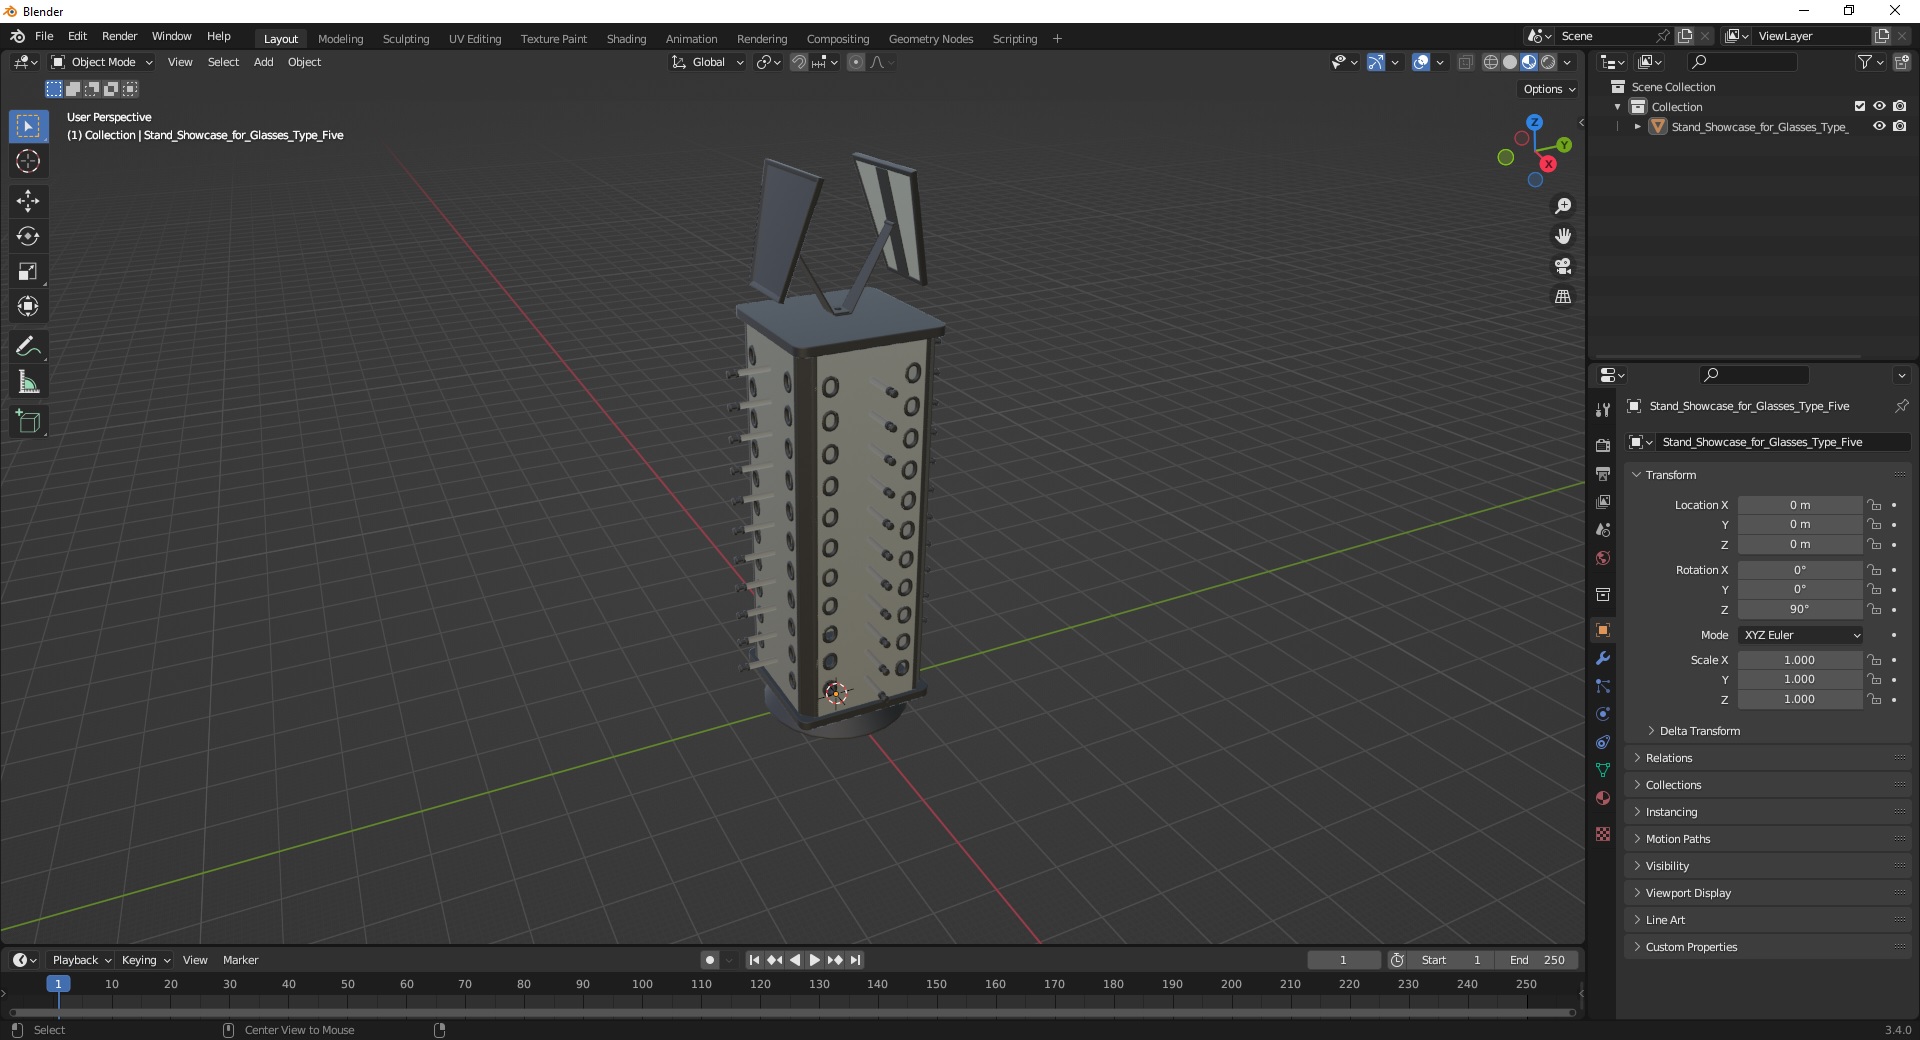1920x1040 pixels.
Task: Click the Zoom viewport gizmo icon
Action: (x=1563, y=206)
